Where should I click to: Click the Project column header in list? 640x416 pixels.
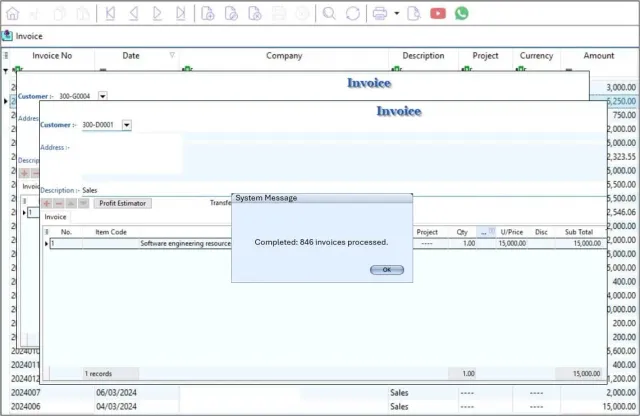(485, 56)
